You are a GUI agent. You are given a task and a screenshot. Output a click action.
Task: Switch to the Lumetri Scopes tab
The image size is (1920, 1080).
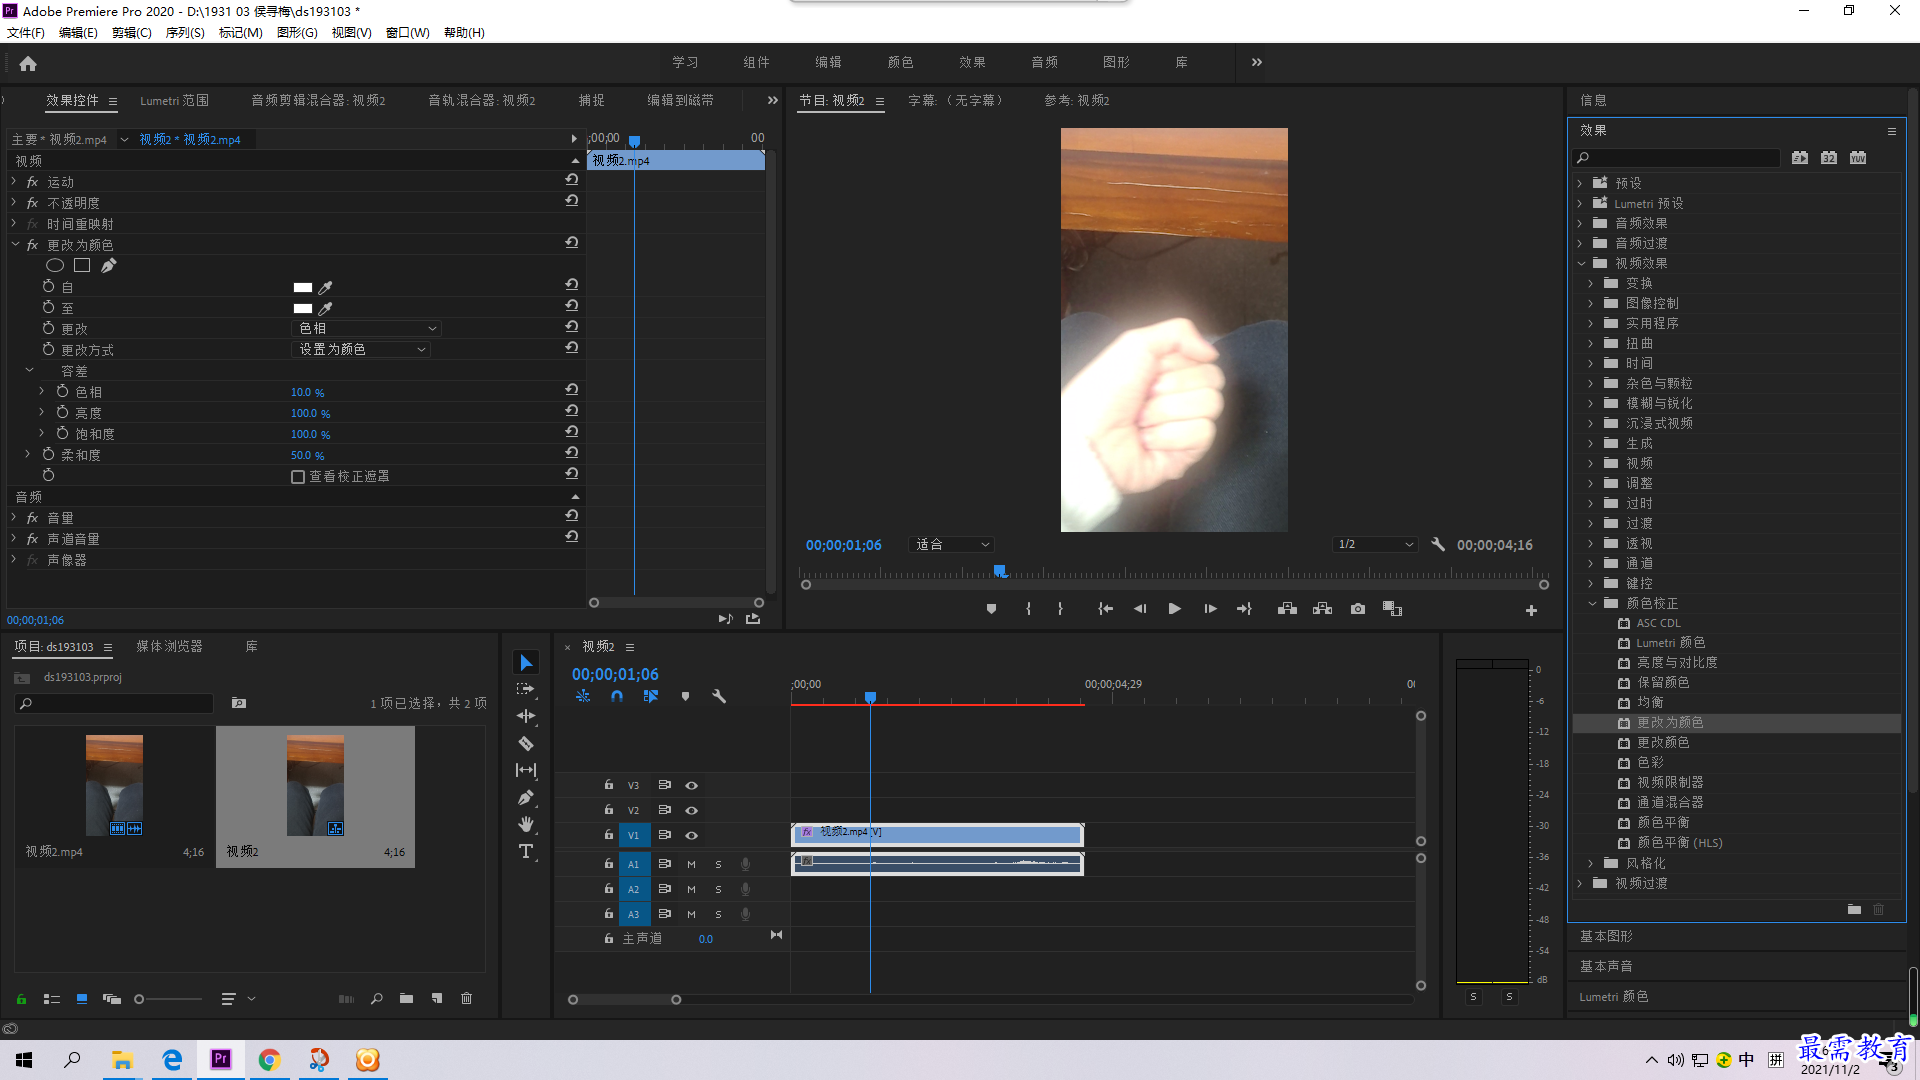[x=174, y=100]
